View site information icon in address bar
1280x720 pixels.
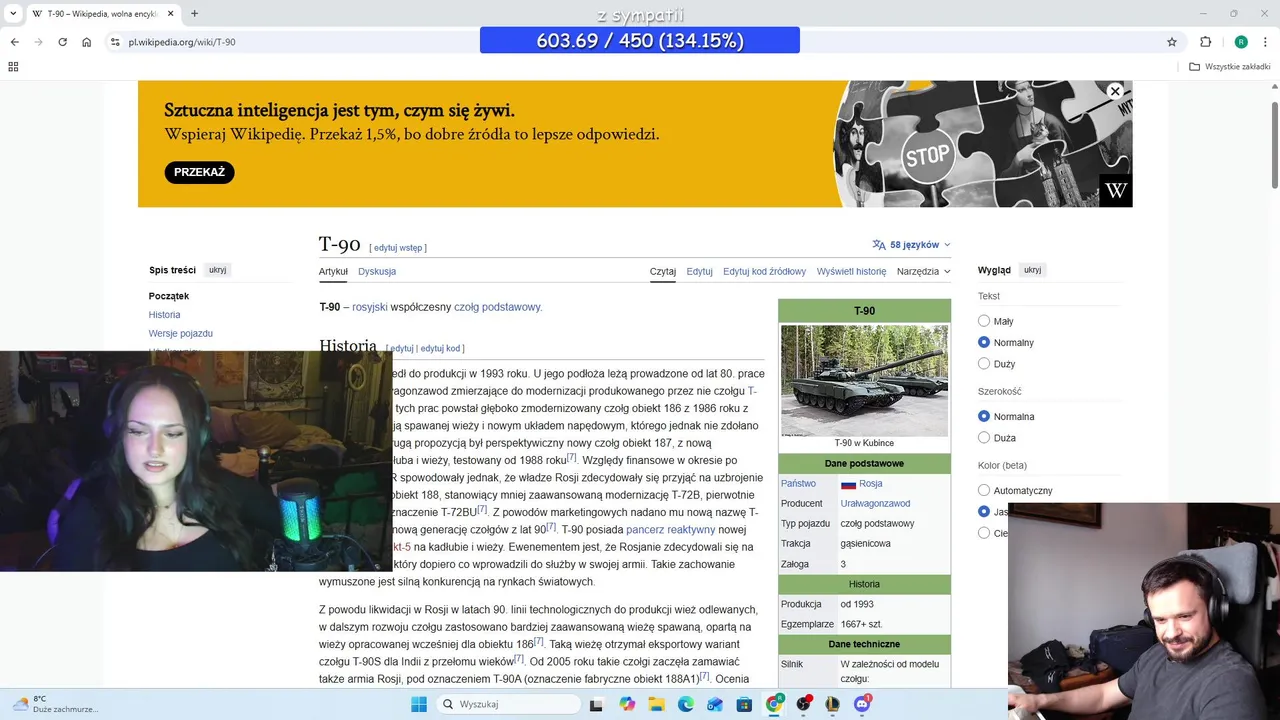[x=115, y=42]
